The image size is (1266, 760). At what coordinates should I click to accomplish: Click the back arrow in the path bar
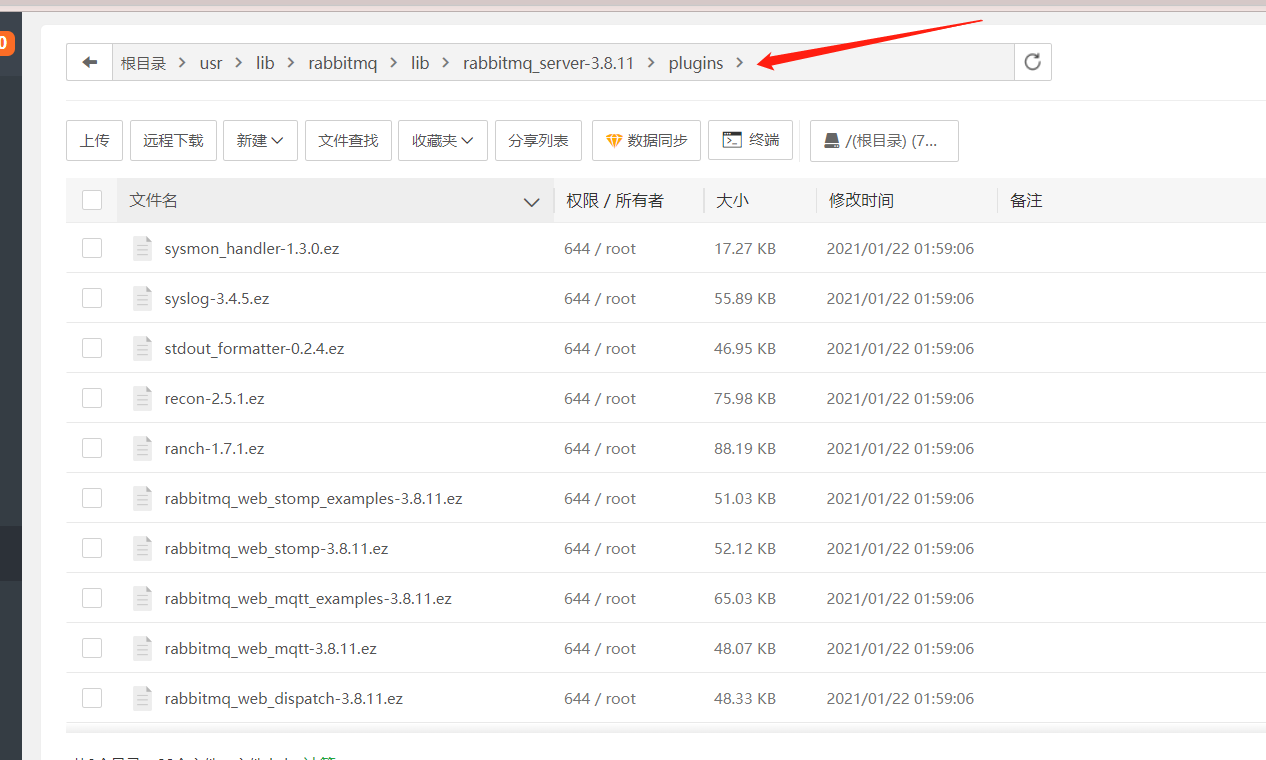[90, 62]
